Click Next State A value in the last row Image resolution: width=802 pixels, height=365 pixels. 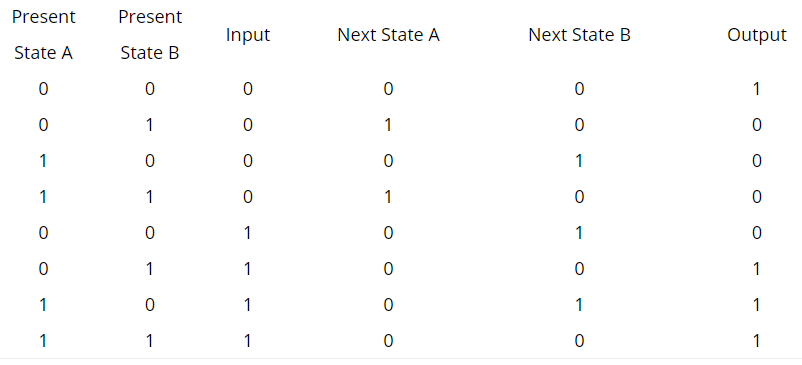[x=388, y=341]
